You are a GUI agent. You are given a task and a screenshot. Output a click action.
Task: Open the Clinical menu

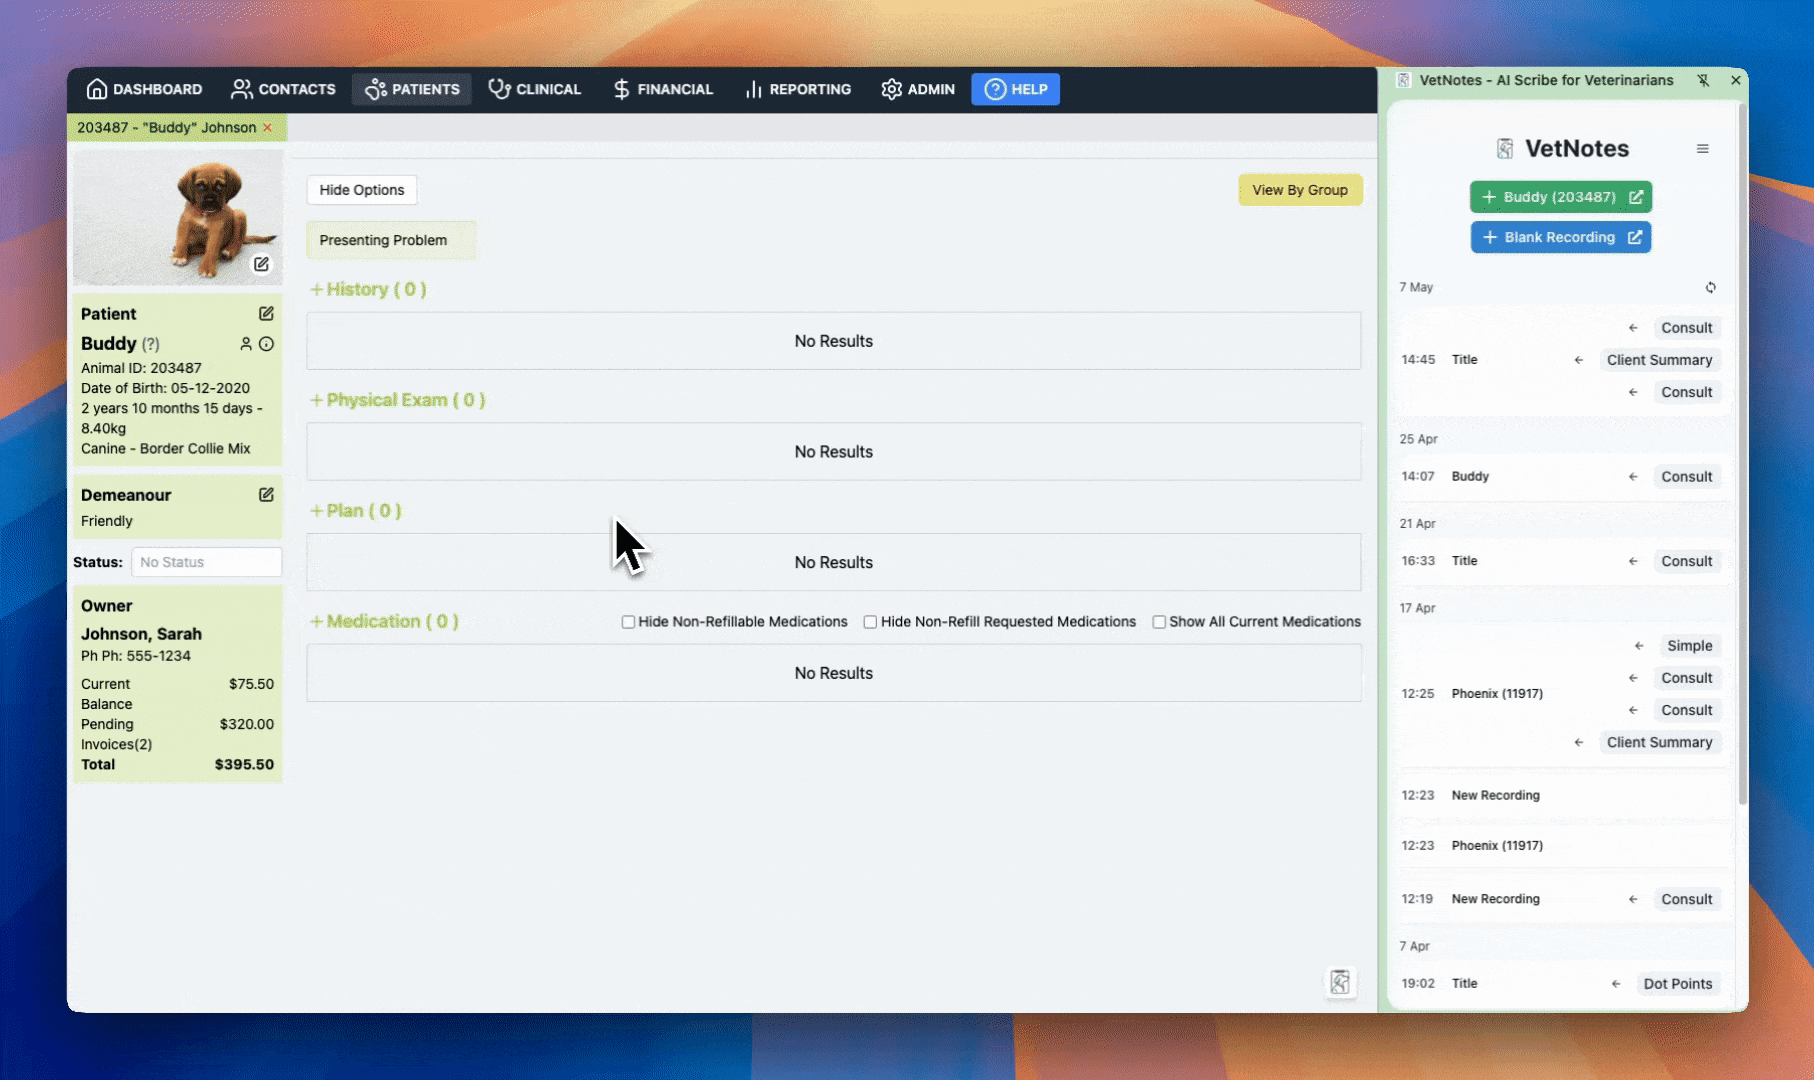[x=535, y=89]
